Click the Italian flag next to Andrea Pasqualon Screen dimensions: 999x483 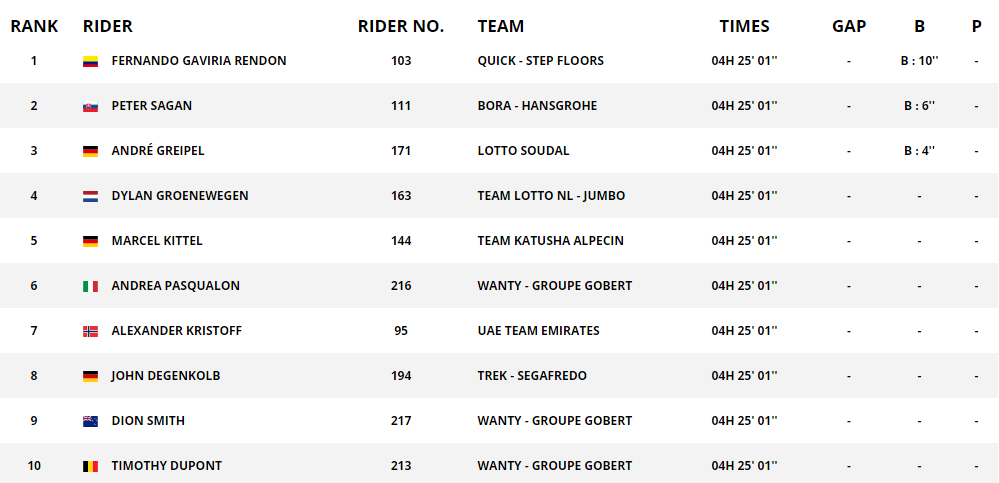[90, 286]
